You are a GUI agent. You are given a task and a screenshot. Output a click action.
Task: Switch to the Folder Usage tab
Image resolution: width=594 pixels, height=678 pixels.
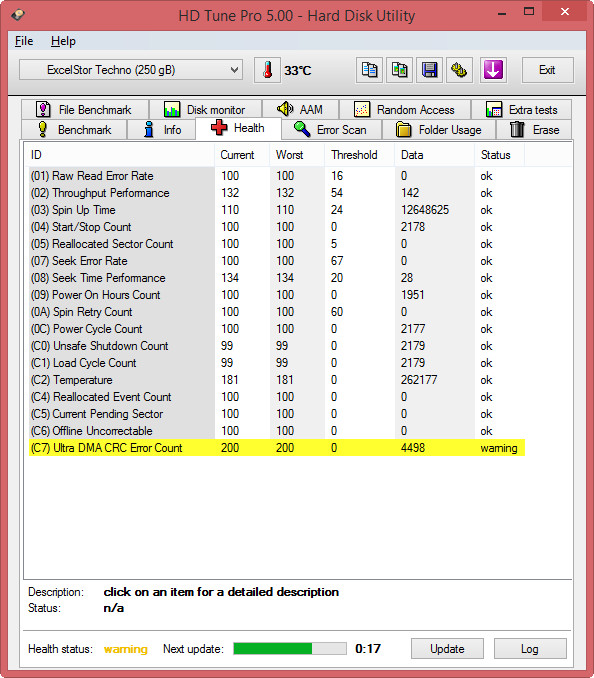click(x=439, y=130)
